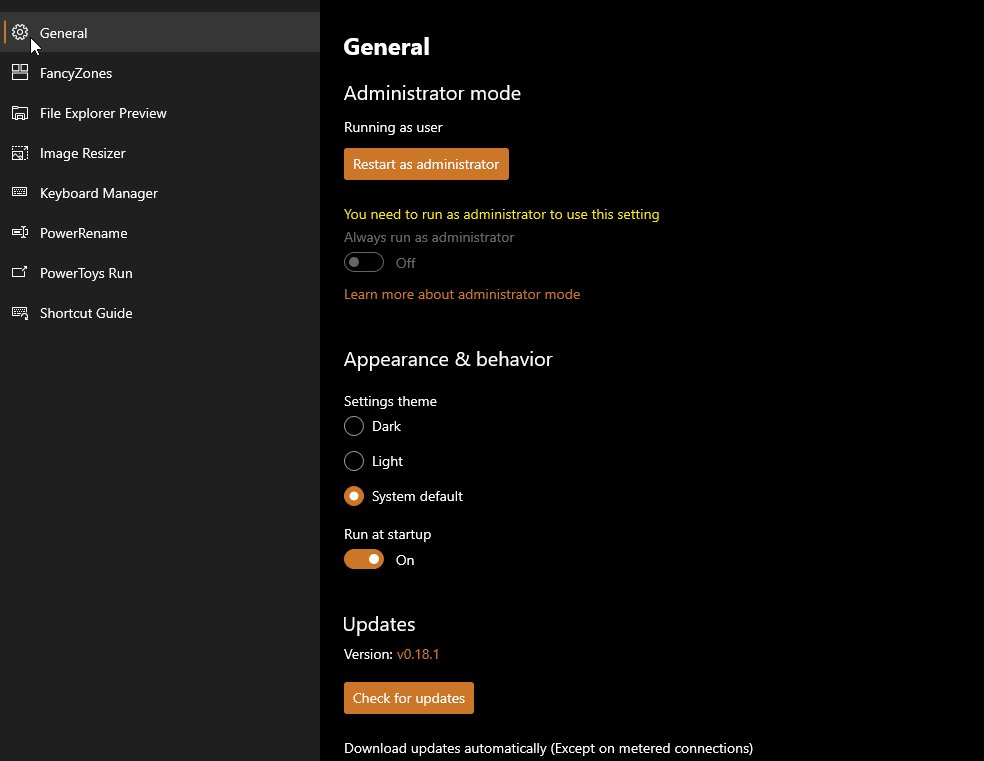Image resolution: width=984 pixels, height=761 pixels.
Task: Select the Dark theme radio button
Action: click(354, 426)
